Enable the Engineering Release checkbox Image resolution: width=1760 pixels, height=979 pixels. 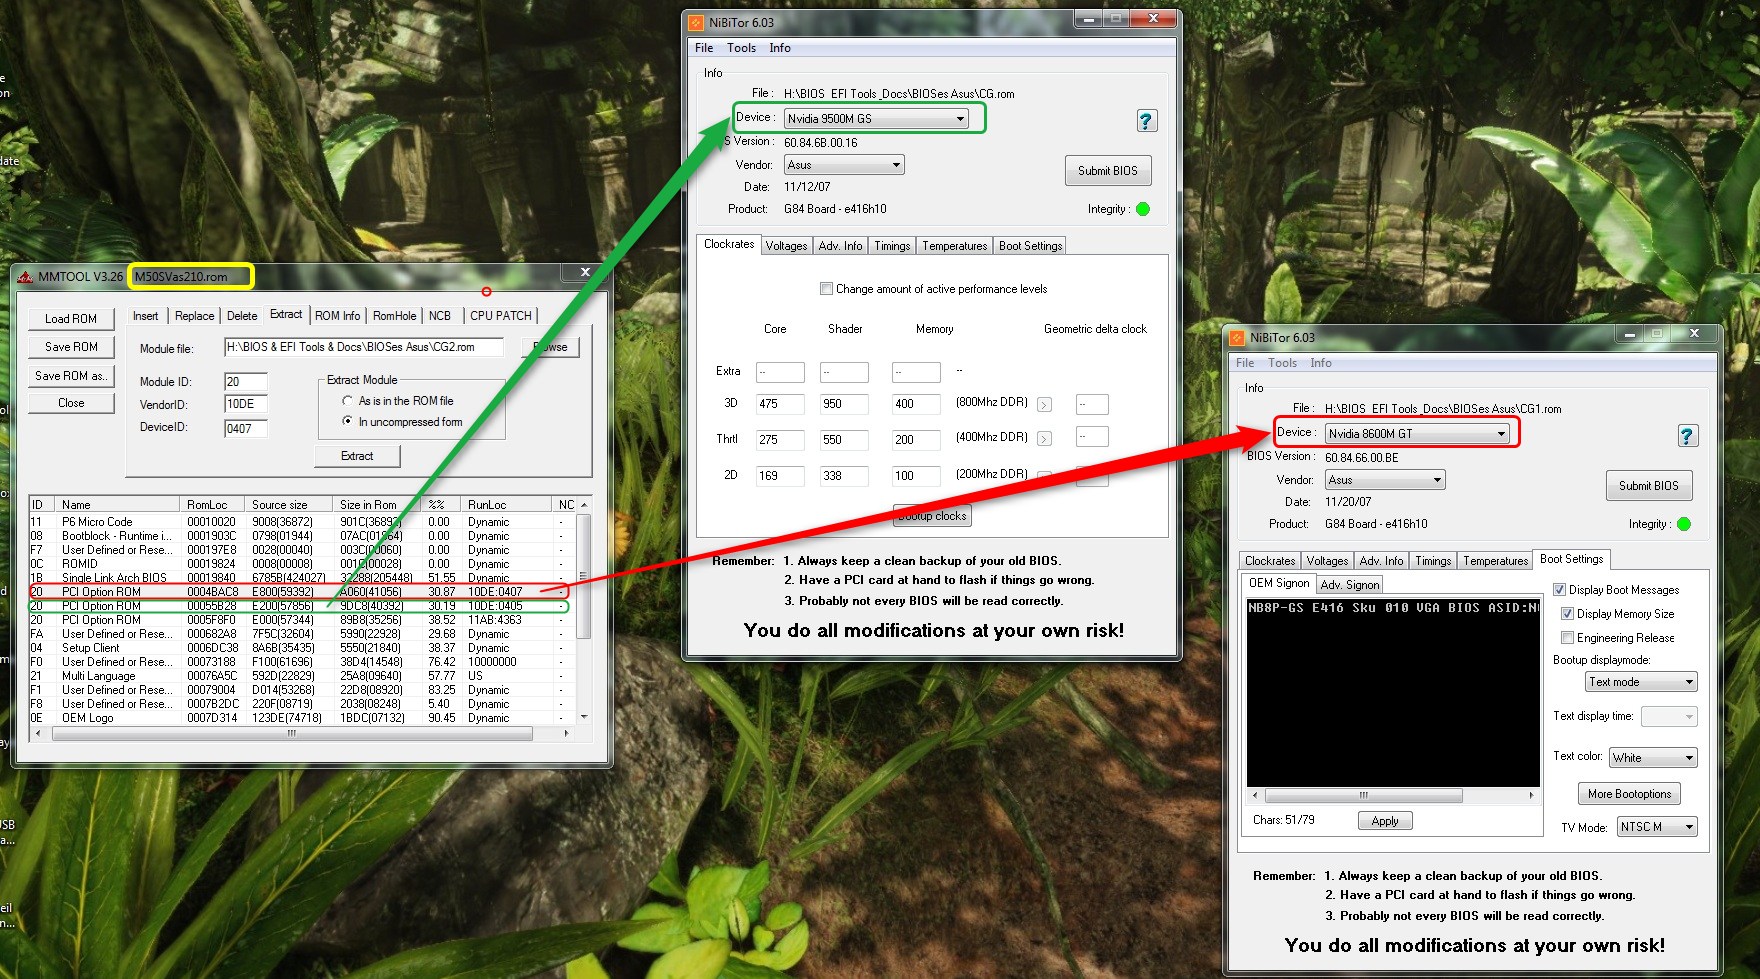(x=1567, y=638)
